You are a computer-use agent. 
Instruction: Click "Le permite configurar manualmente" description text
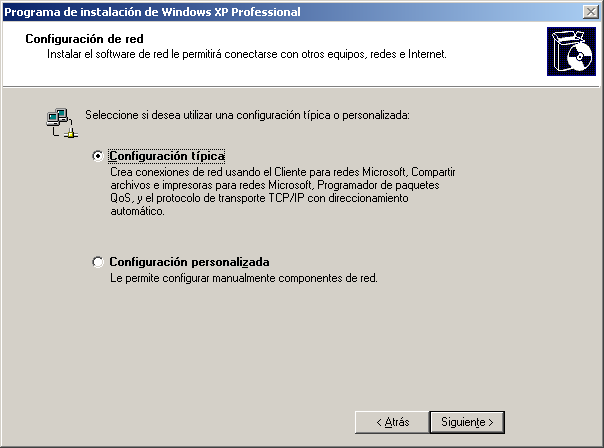click(x=243, y=277)
